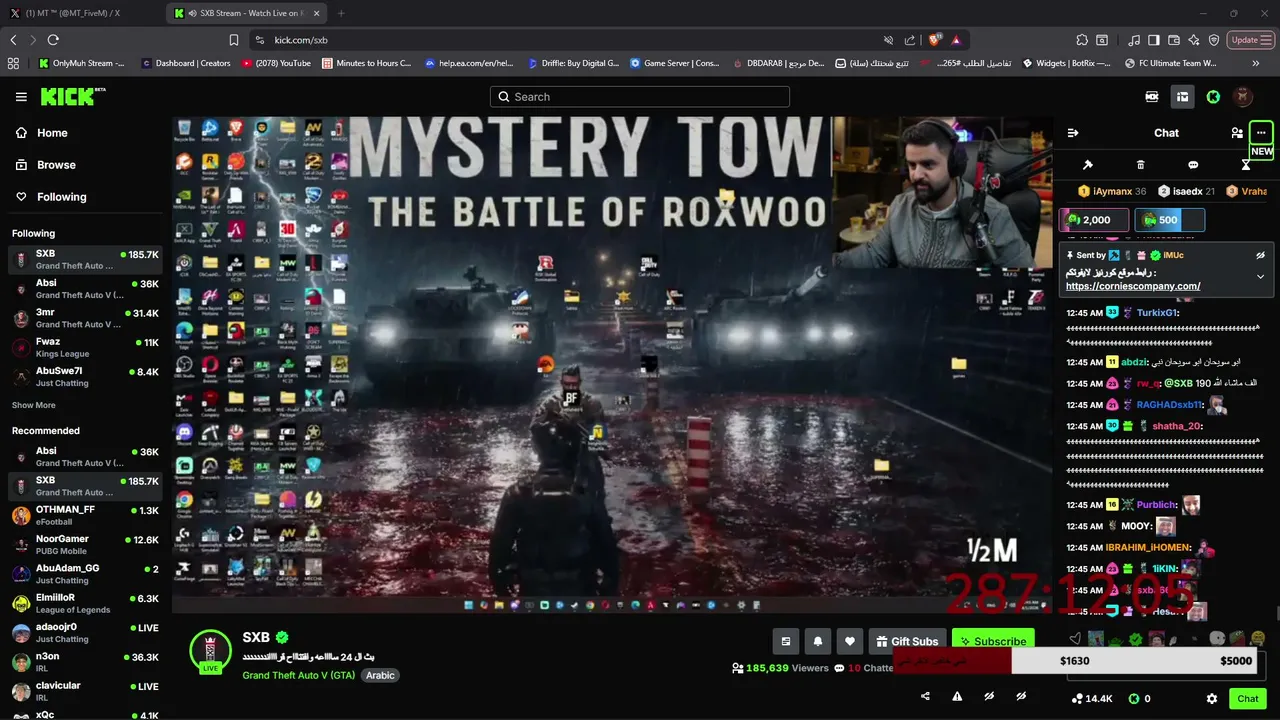Expand the Show More following list
This screenshot has height=720, width=1280.
pos(34,405)
